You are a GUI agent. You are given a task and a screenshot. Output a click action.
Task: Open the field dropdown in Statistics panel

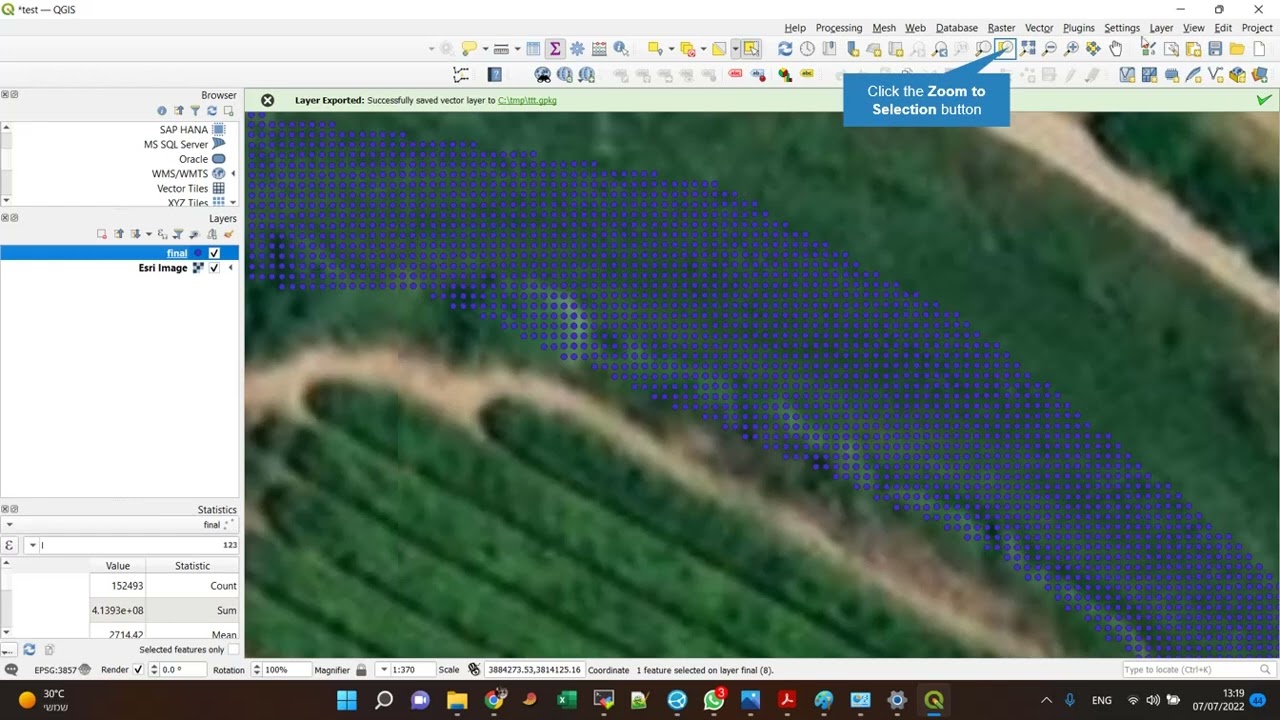[x=33, y=545]
